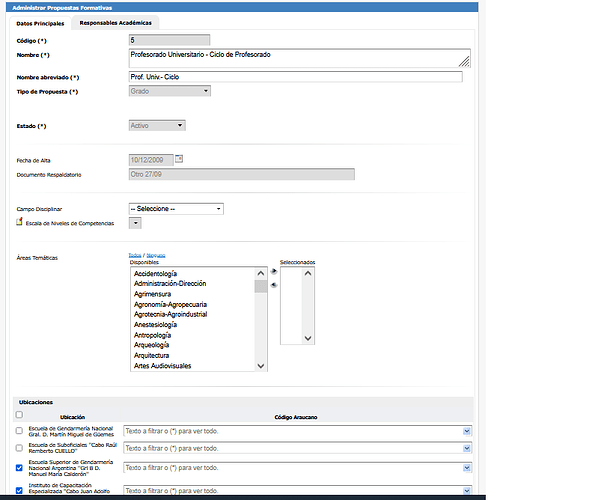Select Arquitectura in Disponibles list
Image resolution: width=613 pixels, height=500 pixels.
click(151, 355)
